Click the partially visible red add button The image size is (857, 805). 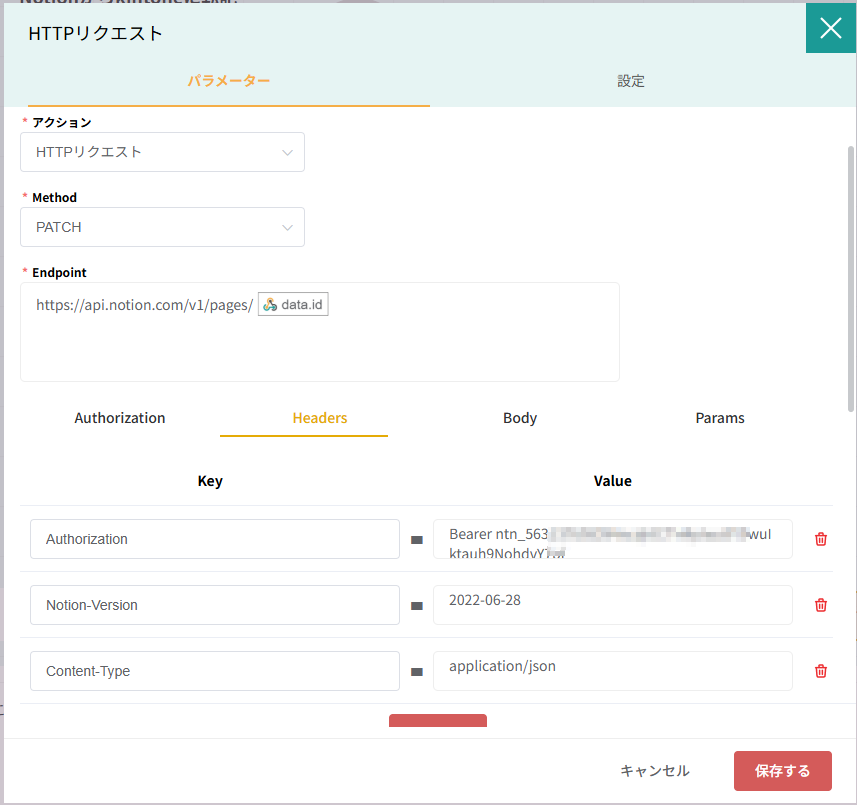point(438,720)
